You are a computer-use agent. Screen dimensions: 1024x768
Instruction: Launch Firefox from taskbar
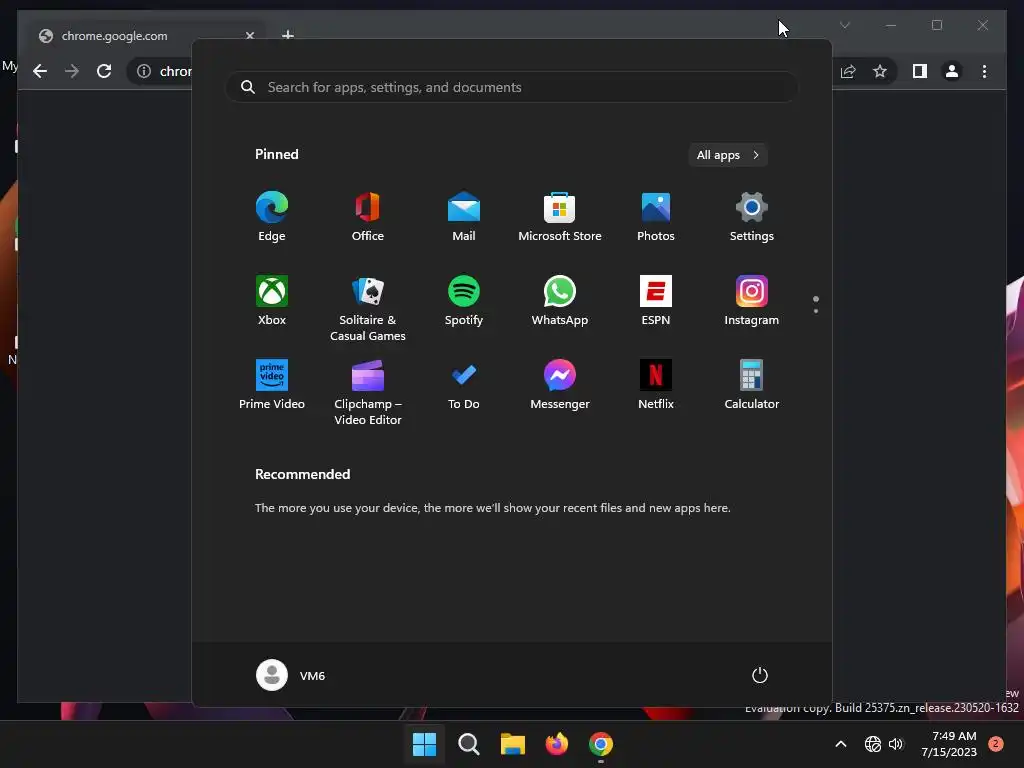click(x=556, y=744)
